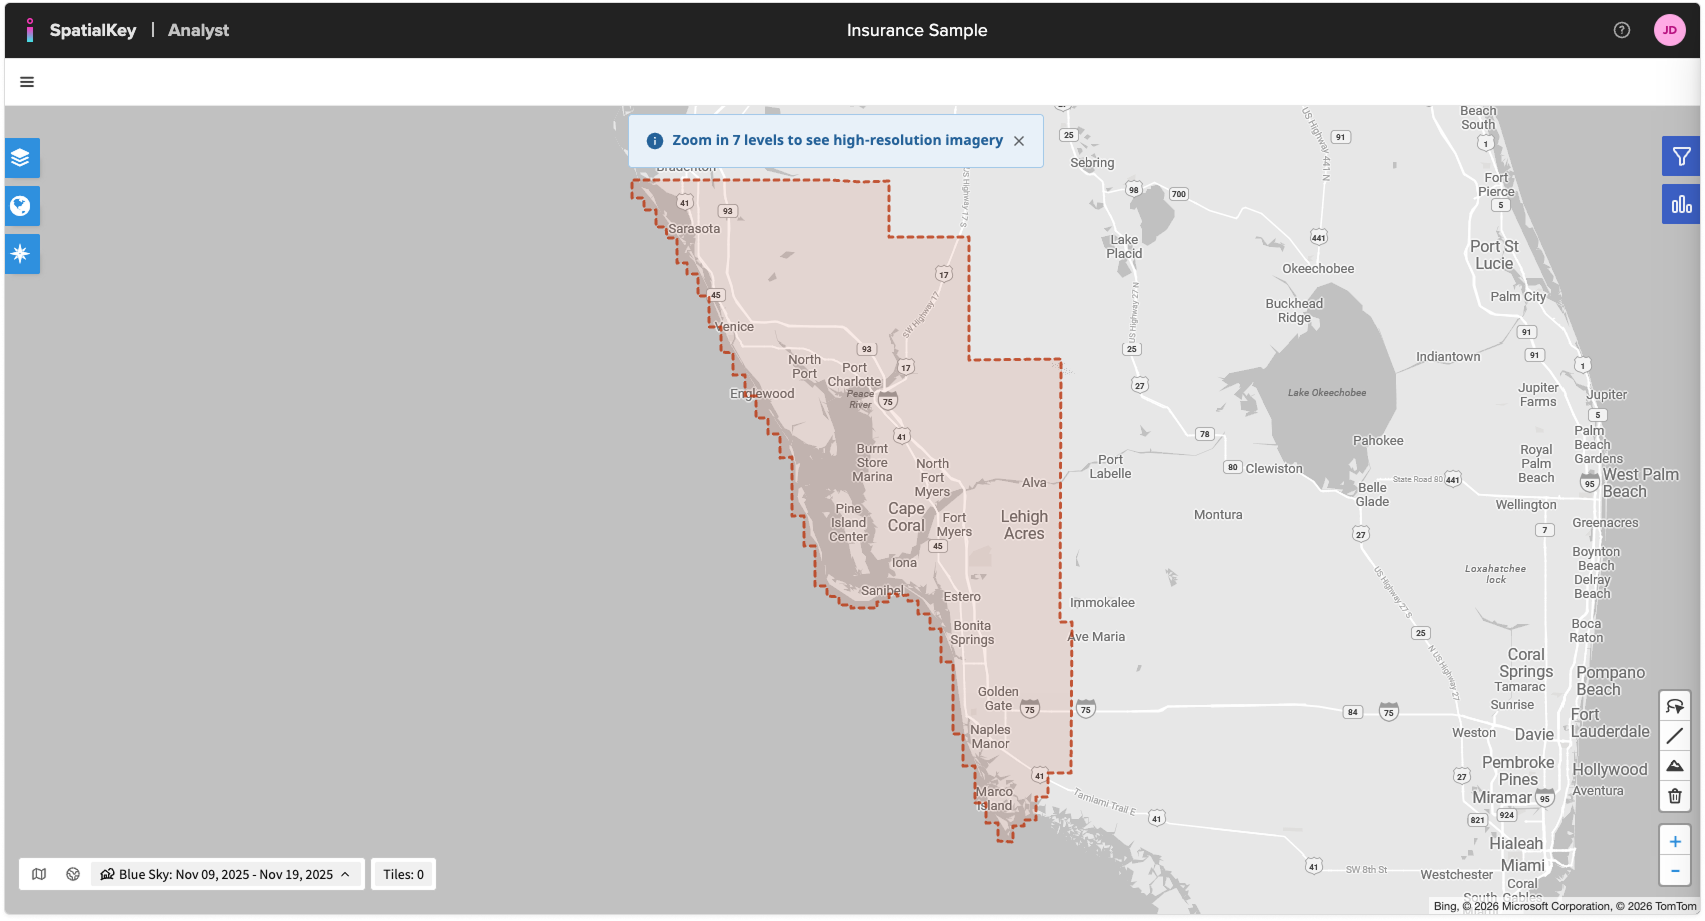Open the filter funnel panel
The image size is (1705, 921).
coord(1681,157)
